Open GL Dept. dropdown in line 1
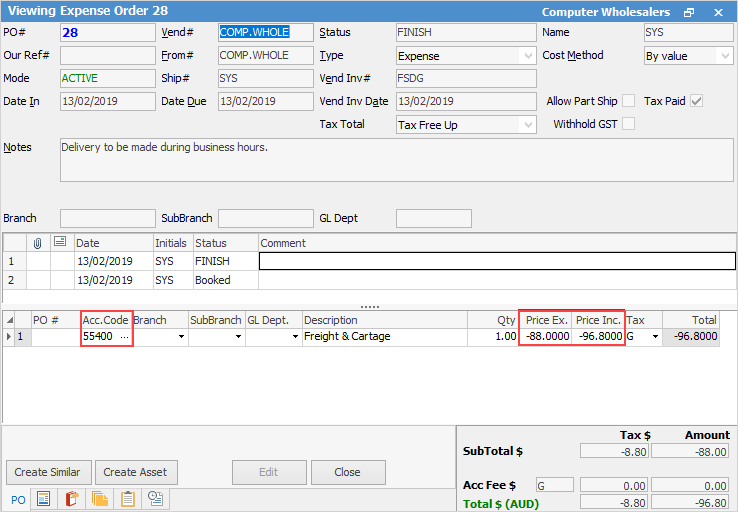738x512 pixels. (295, 336)
